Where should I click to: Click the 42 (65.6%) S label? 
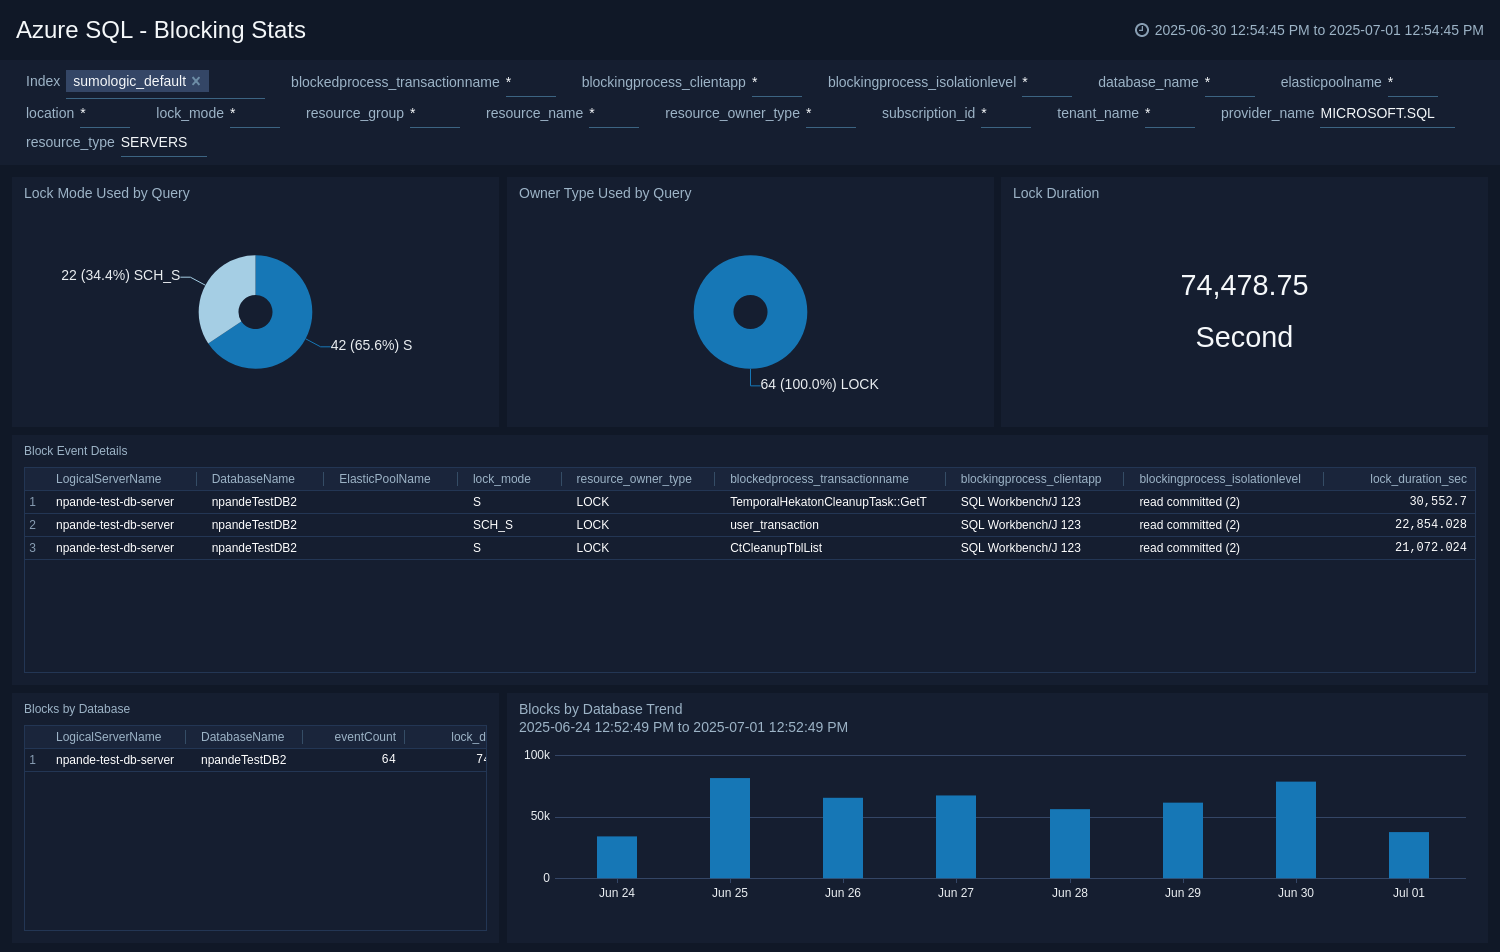(371, 345)
